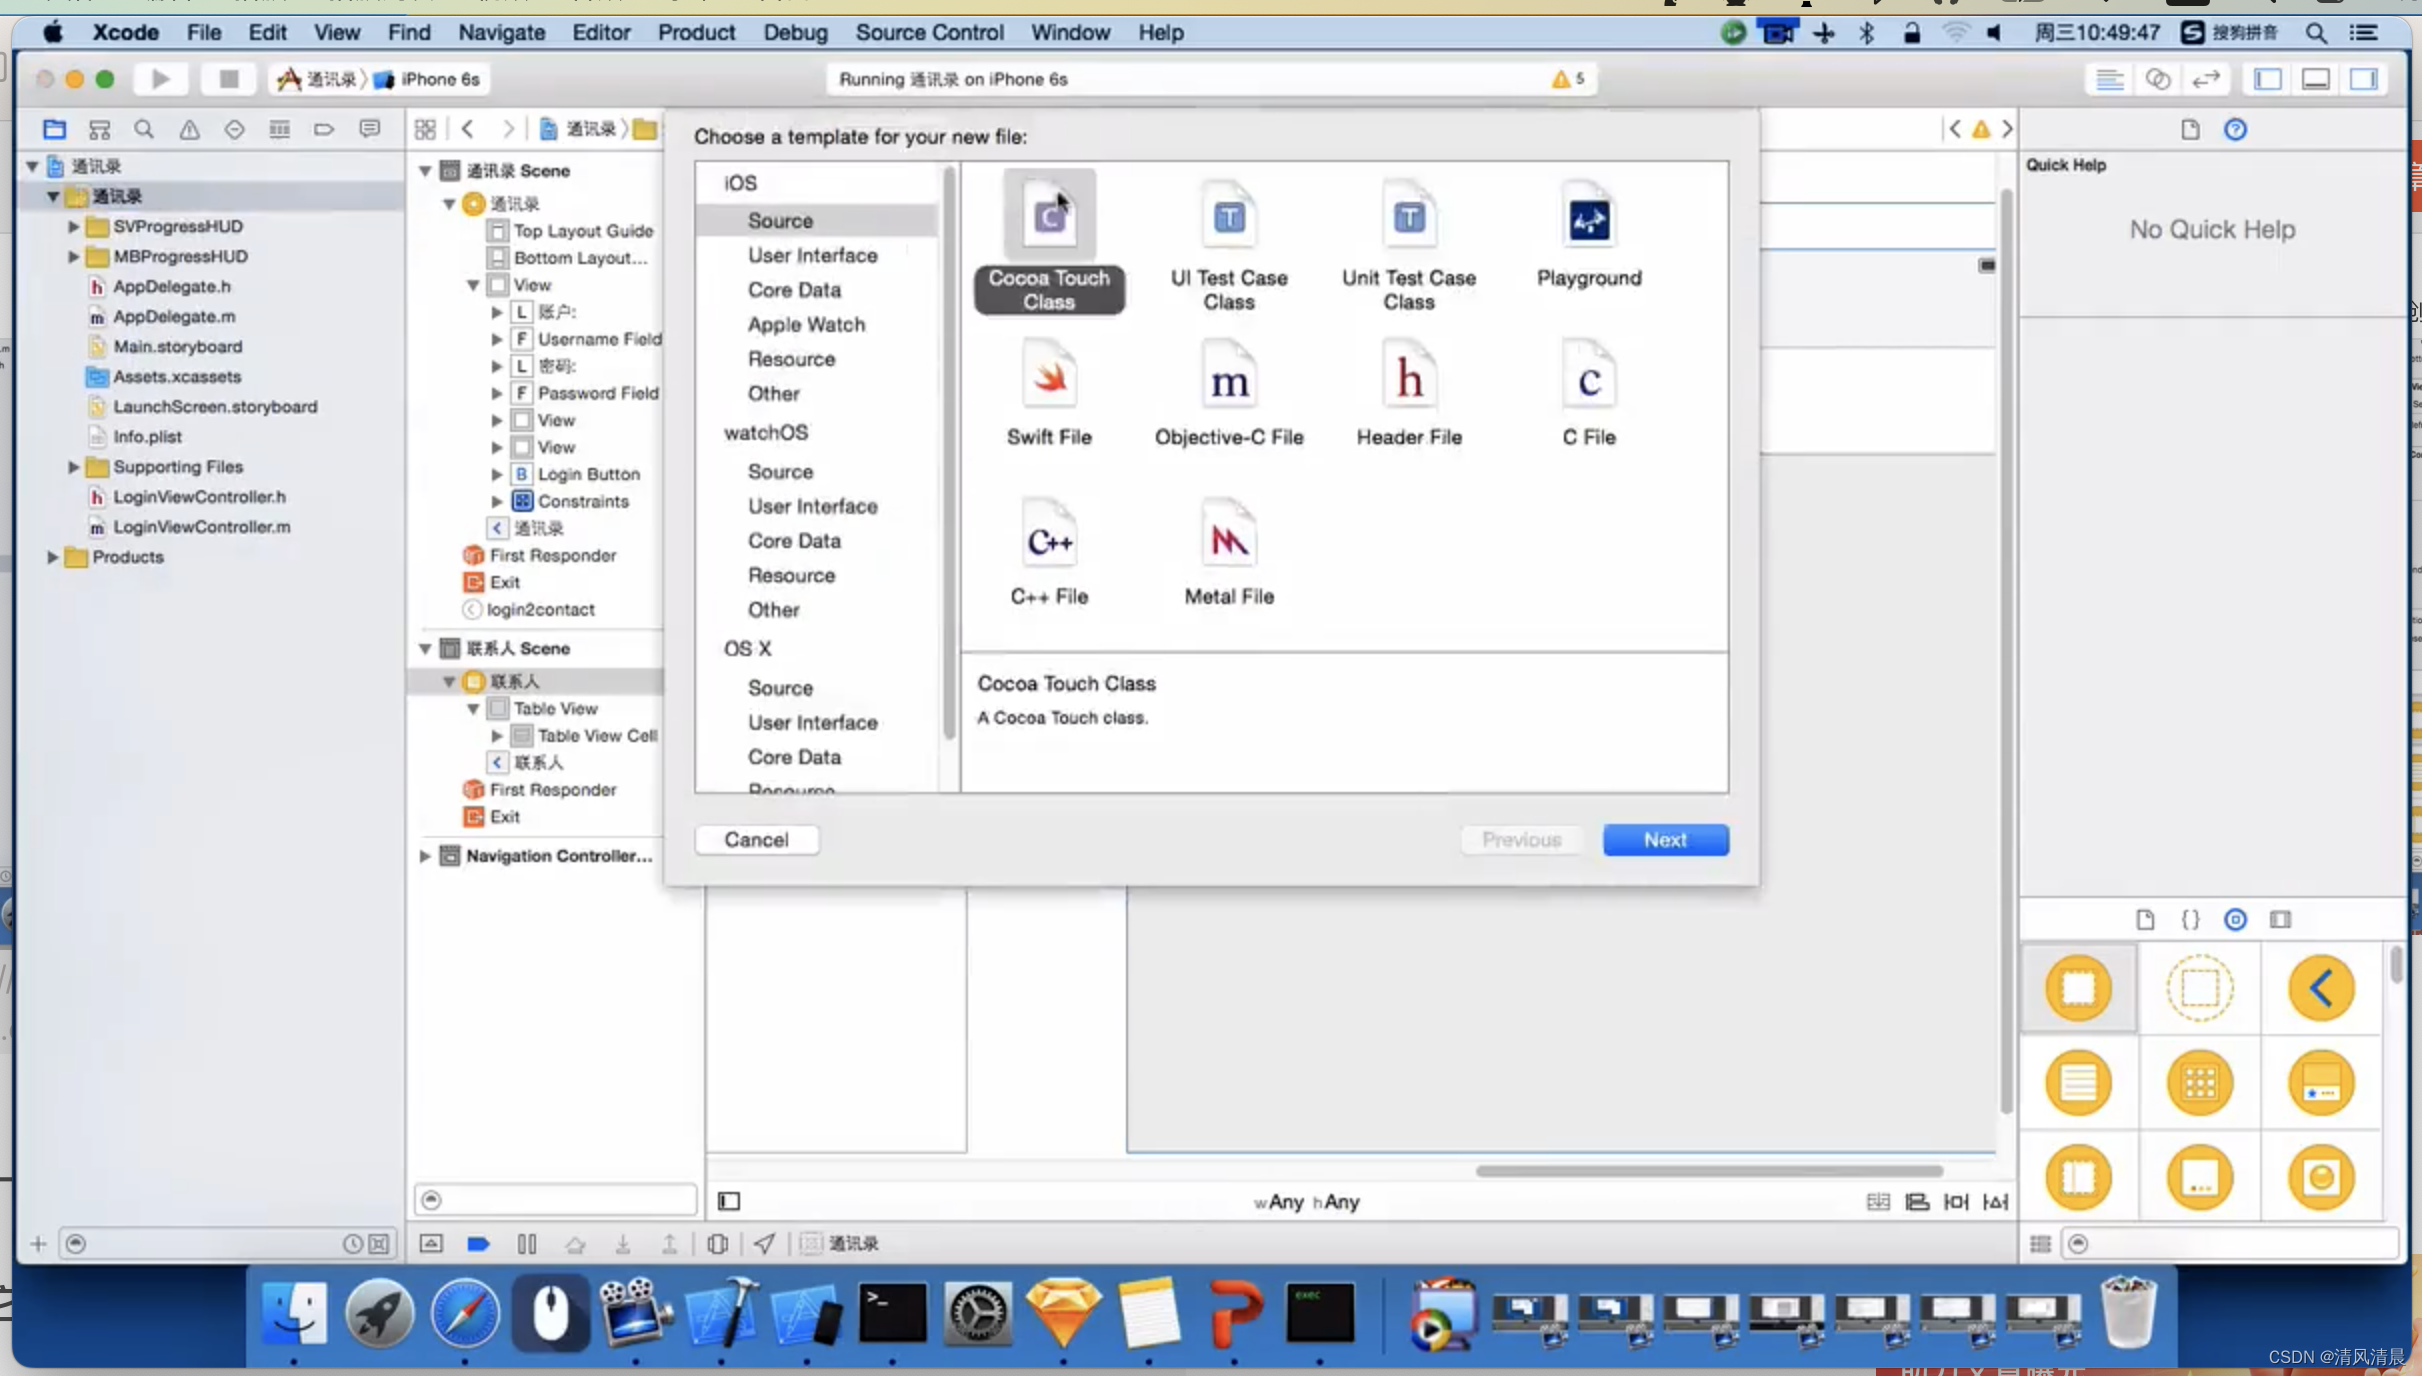Open the Source Control menu
The width and height of the screenshot is (2422, 1376).
point(929,32)
